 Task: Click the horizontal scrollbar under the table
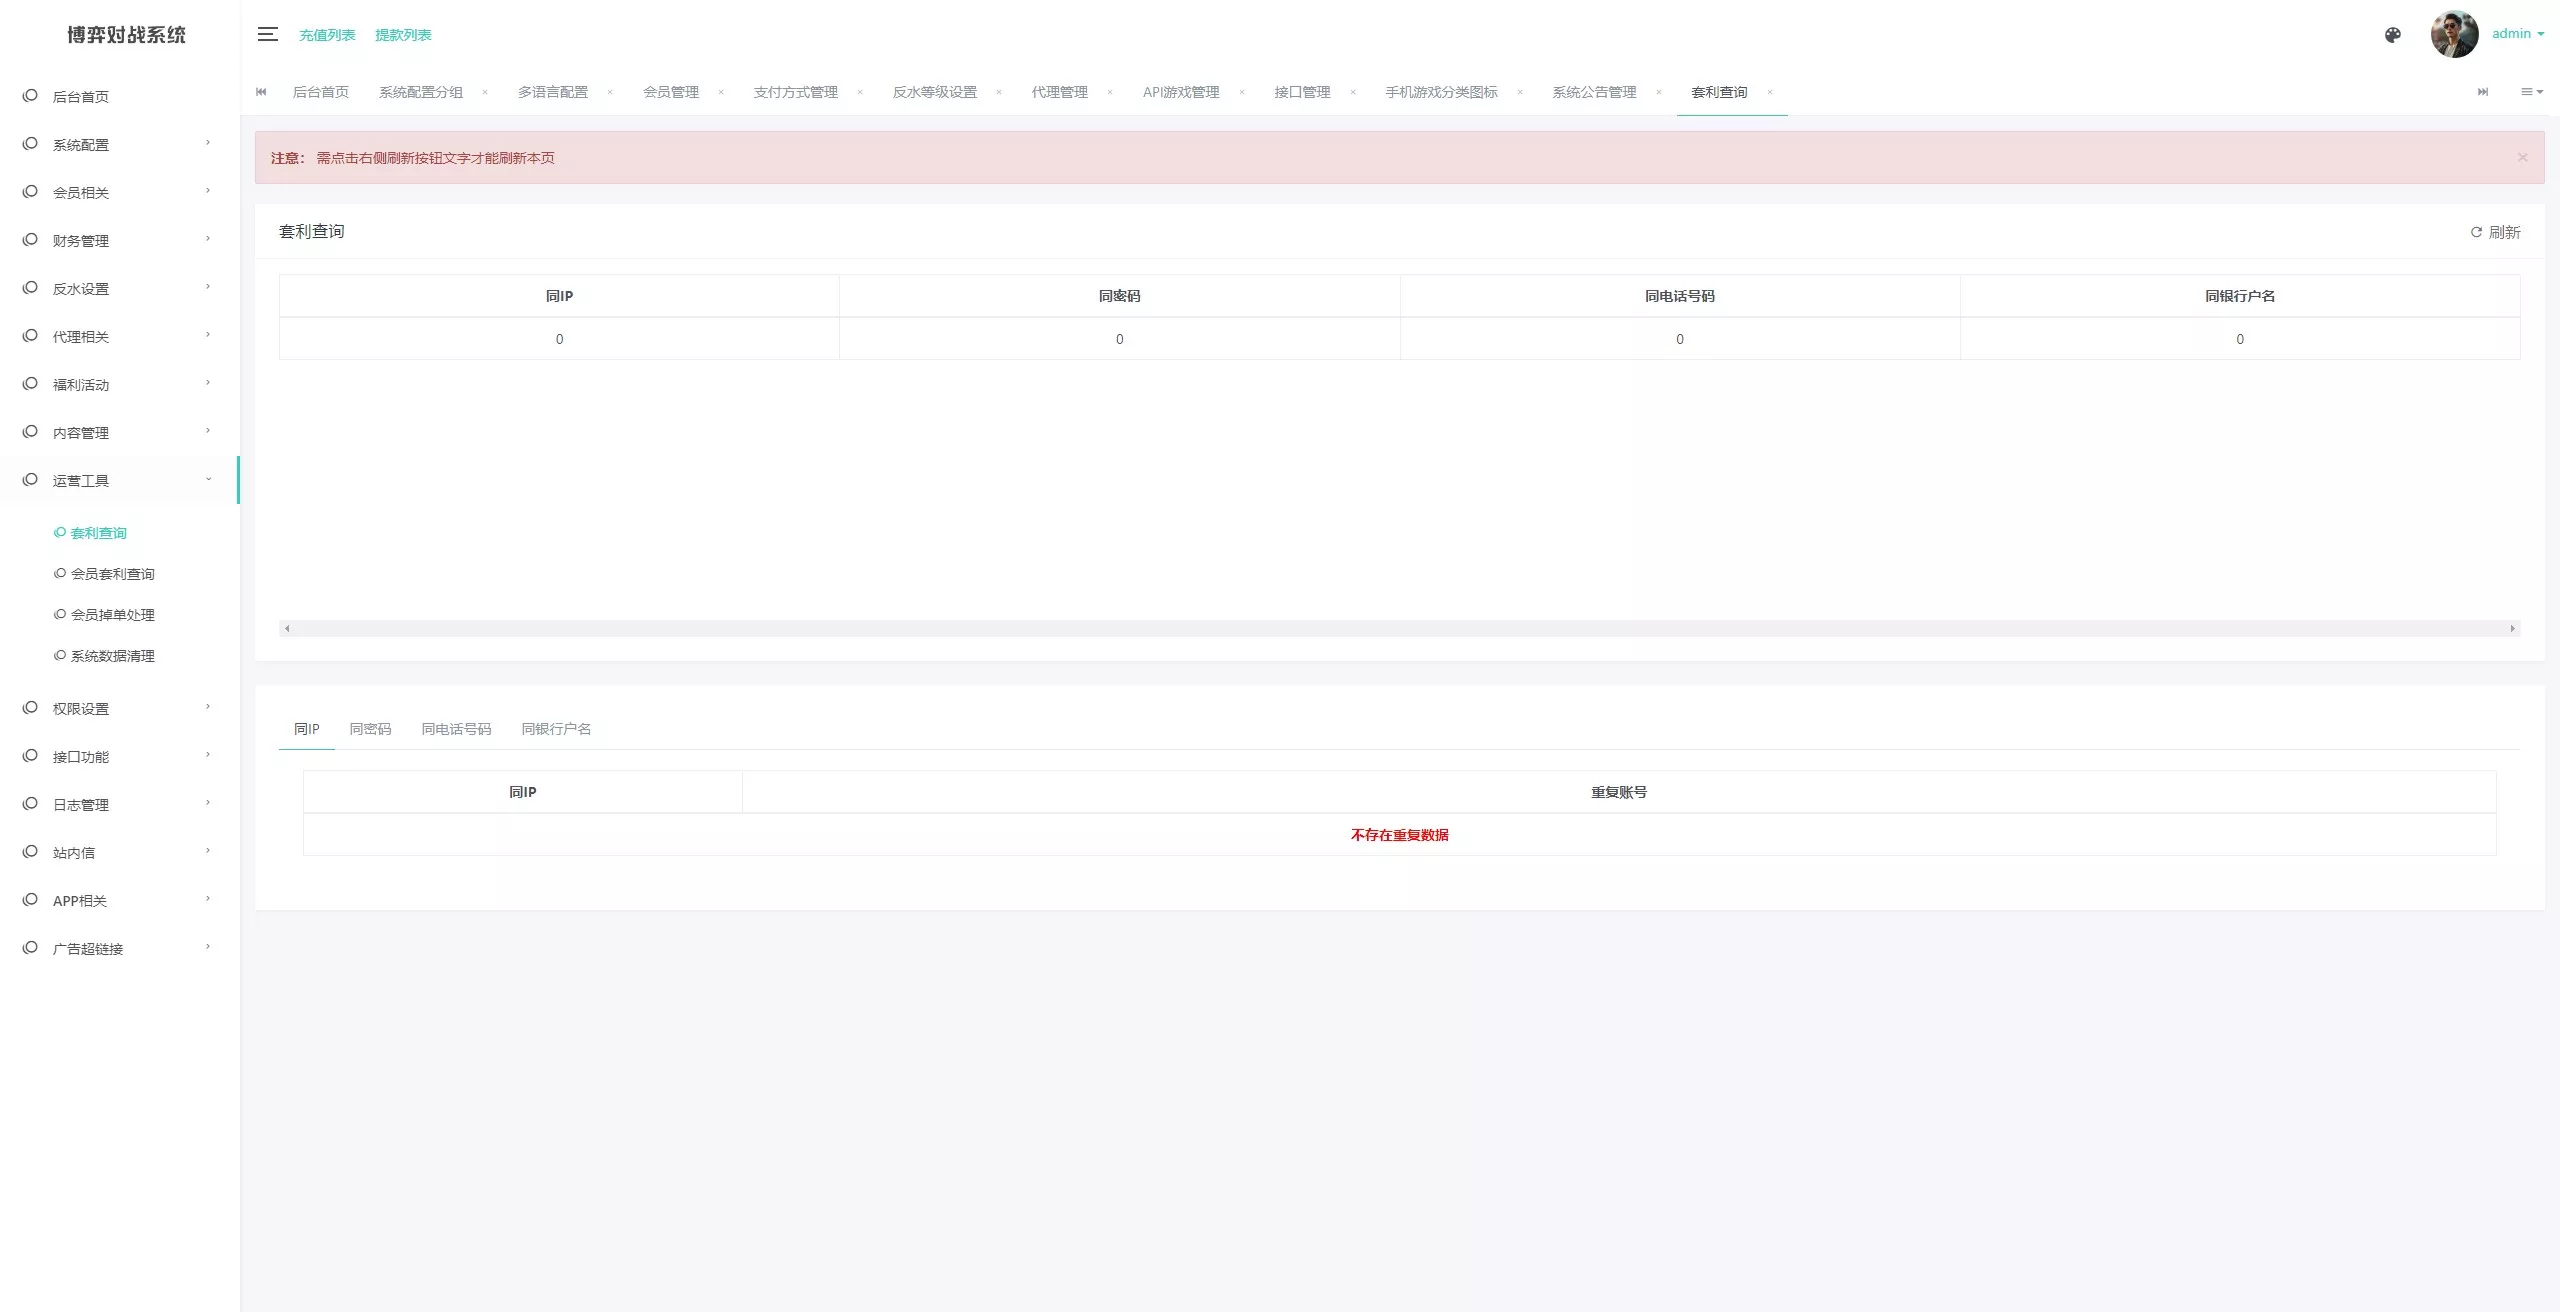[1398, 628]
